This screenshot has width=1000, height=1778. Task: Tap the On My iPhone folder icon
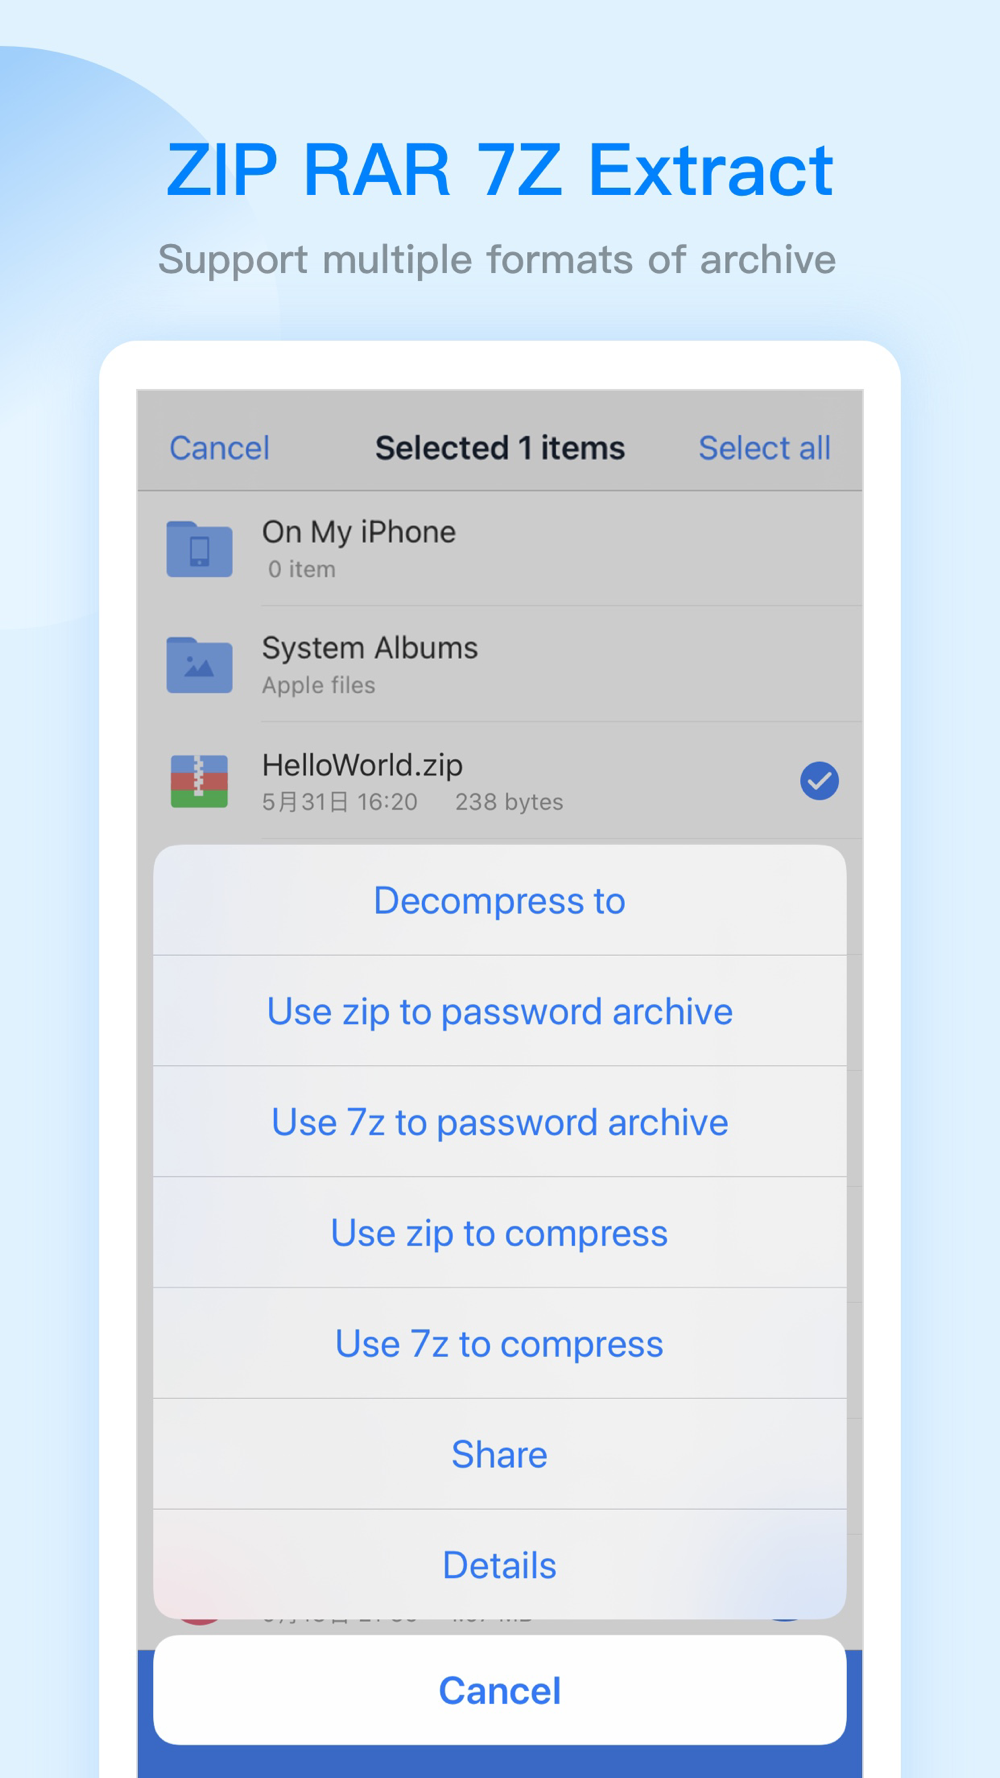click(x=199, y=549)
